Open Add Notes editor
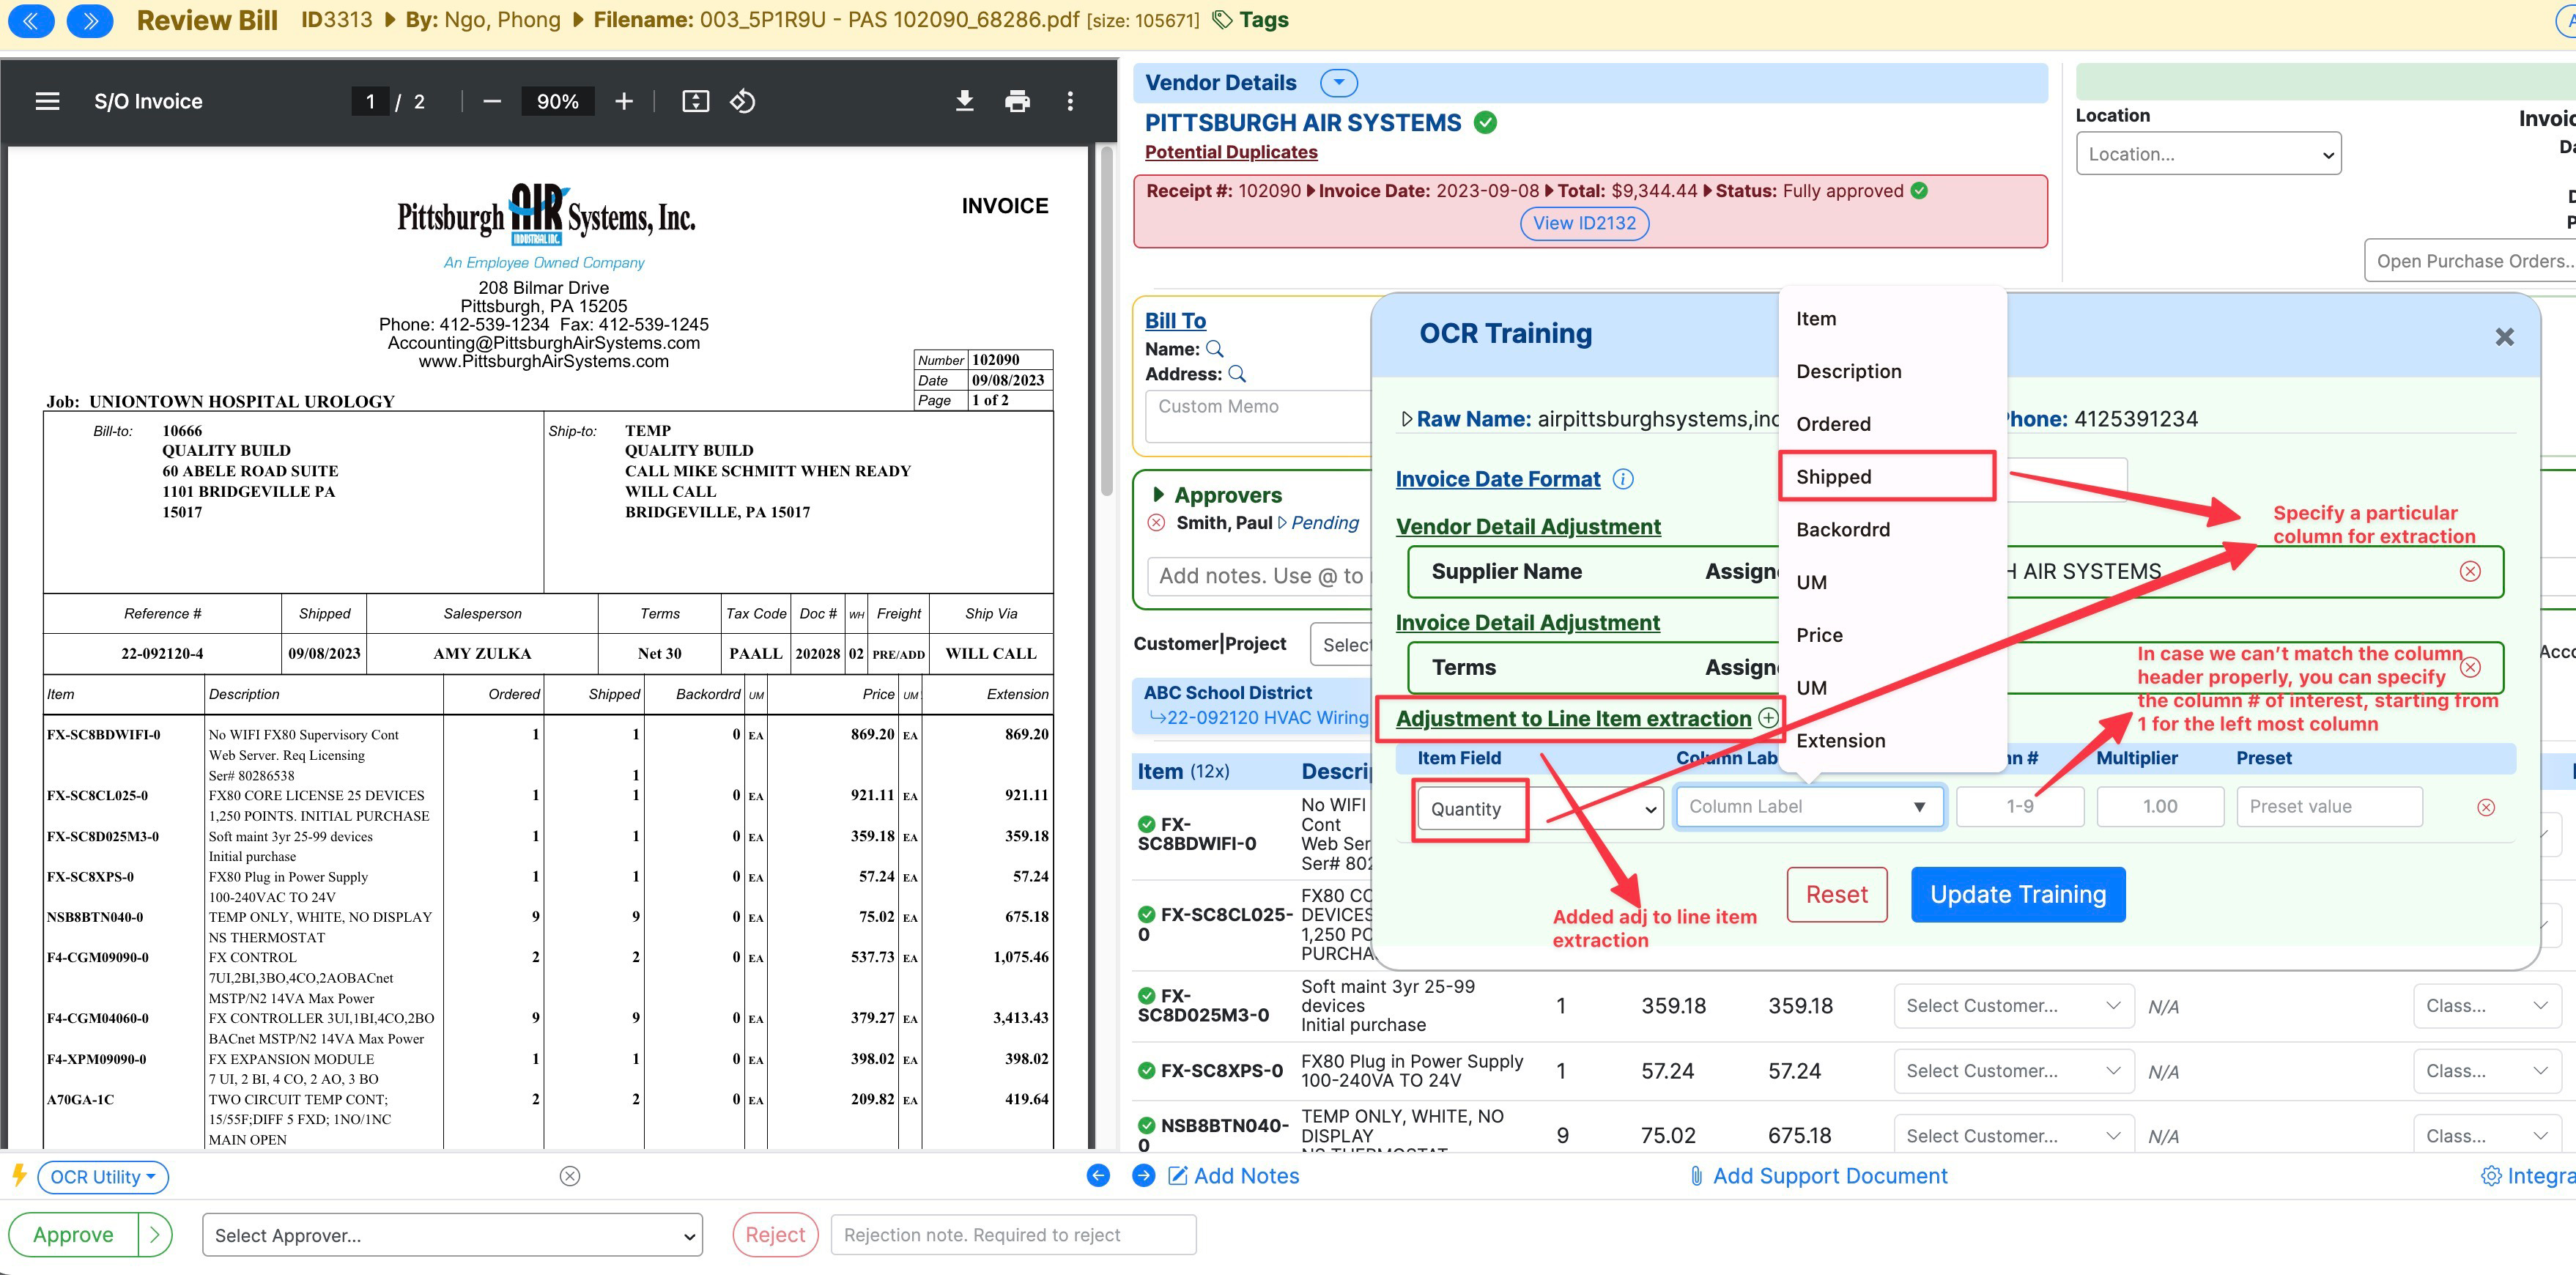The height and width of the screenshot is (1275, 2576). coord(1234,1176)
